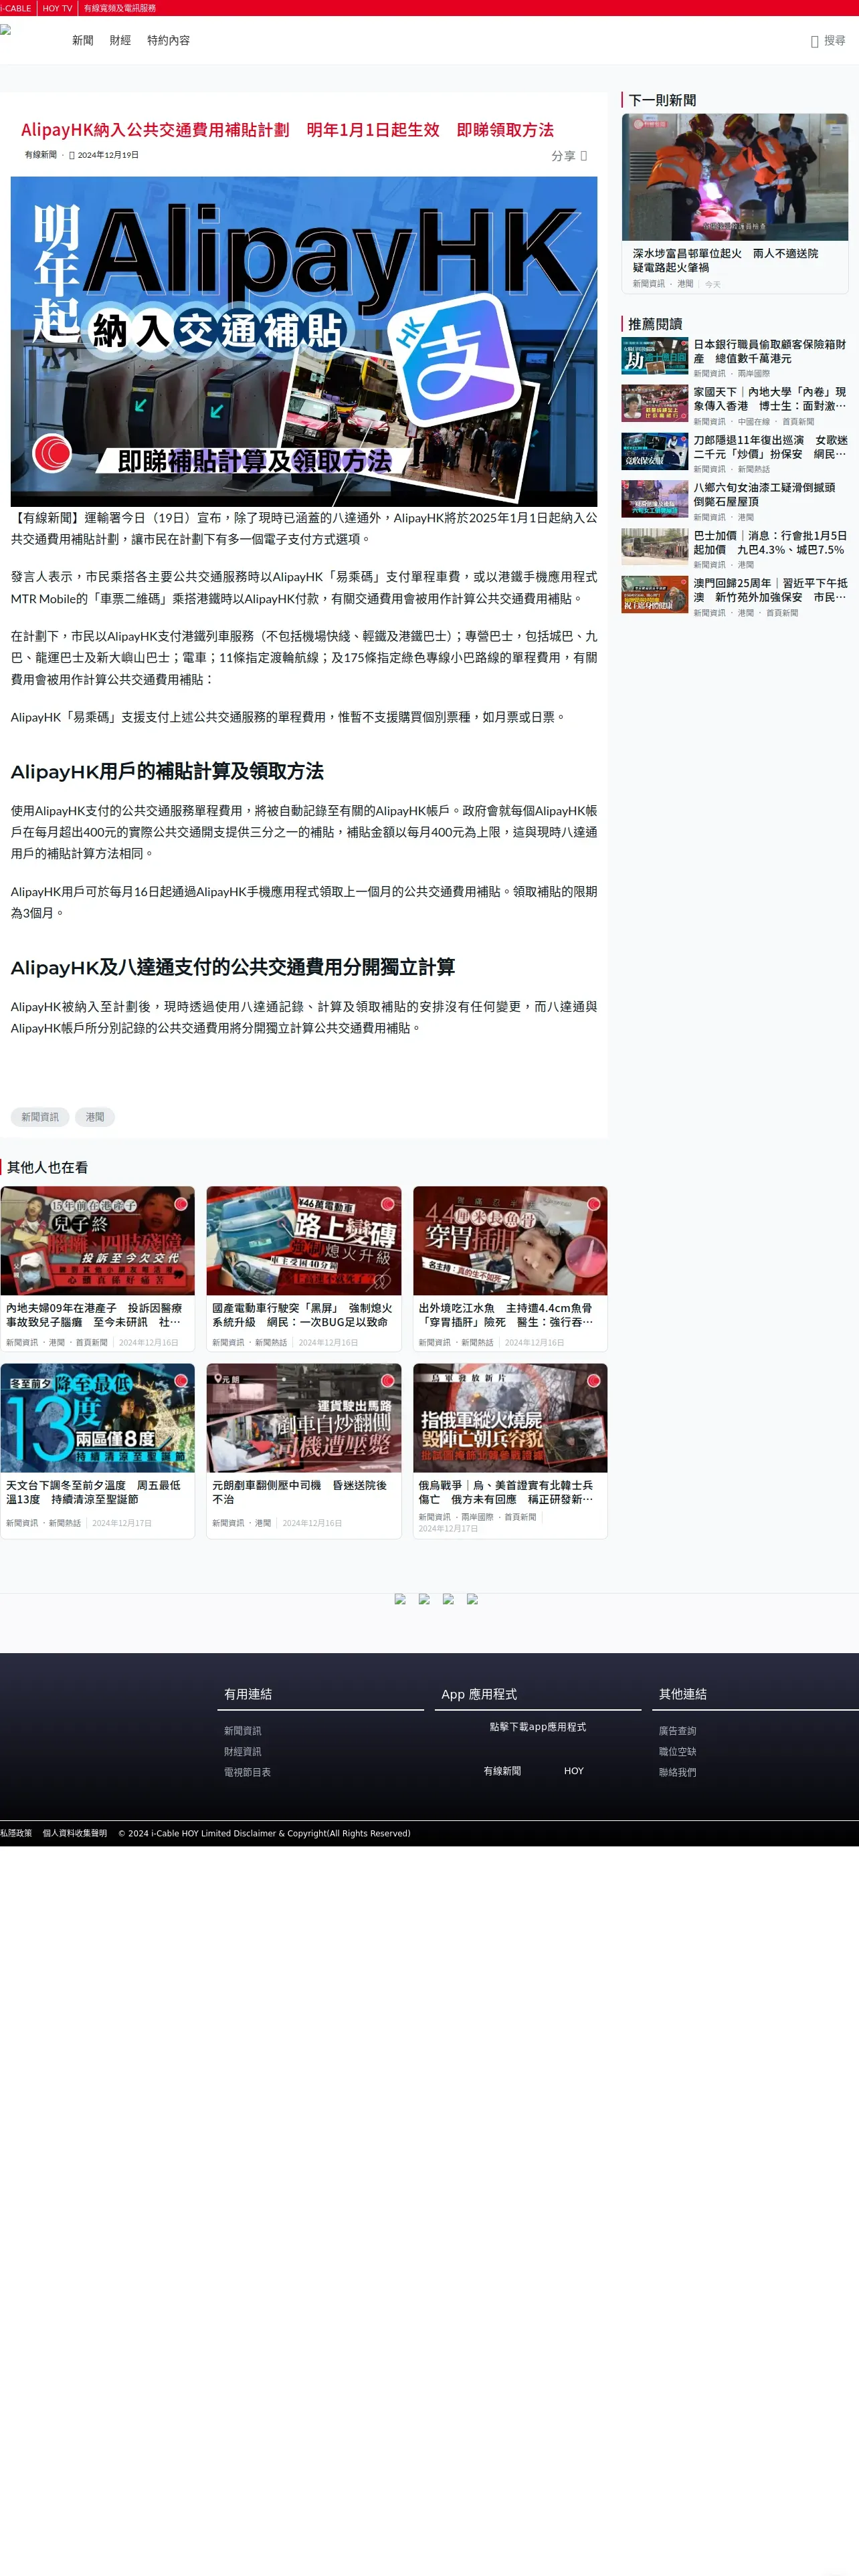
Task: Click the article date 2024年12月19日
Action: coord(108,155)
